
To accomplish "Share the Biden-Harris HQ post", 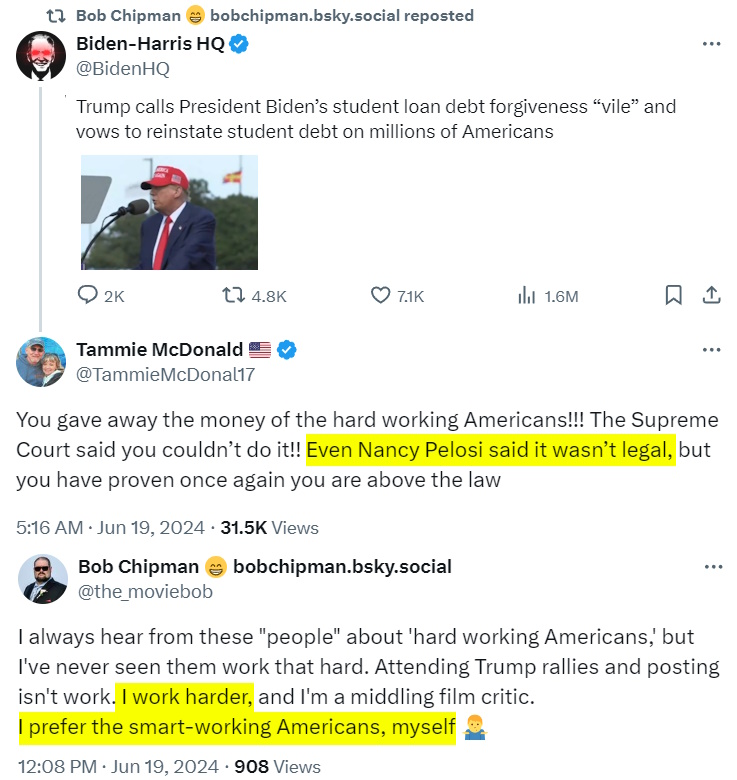I will pyautogui.click(x=711, y=295).
